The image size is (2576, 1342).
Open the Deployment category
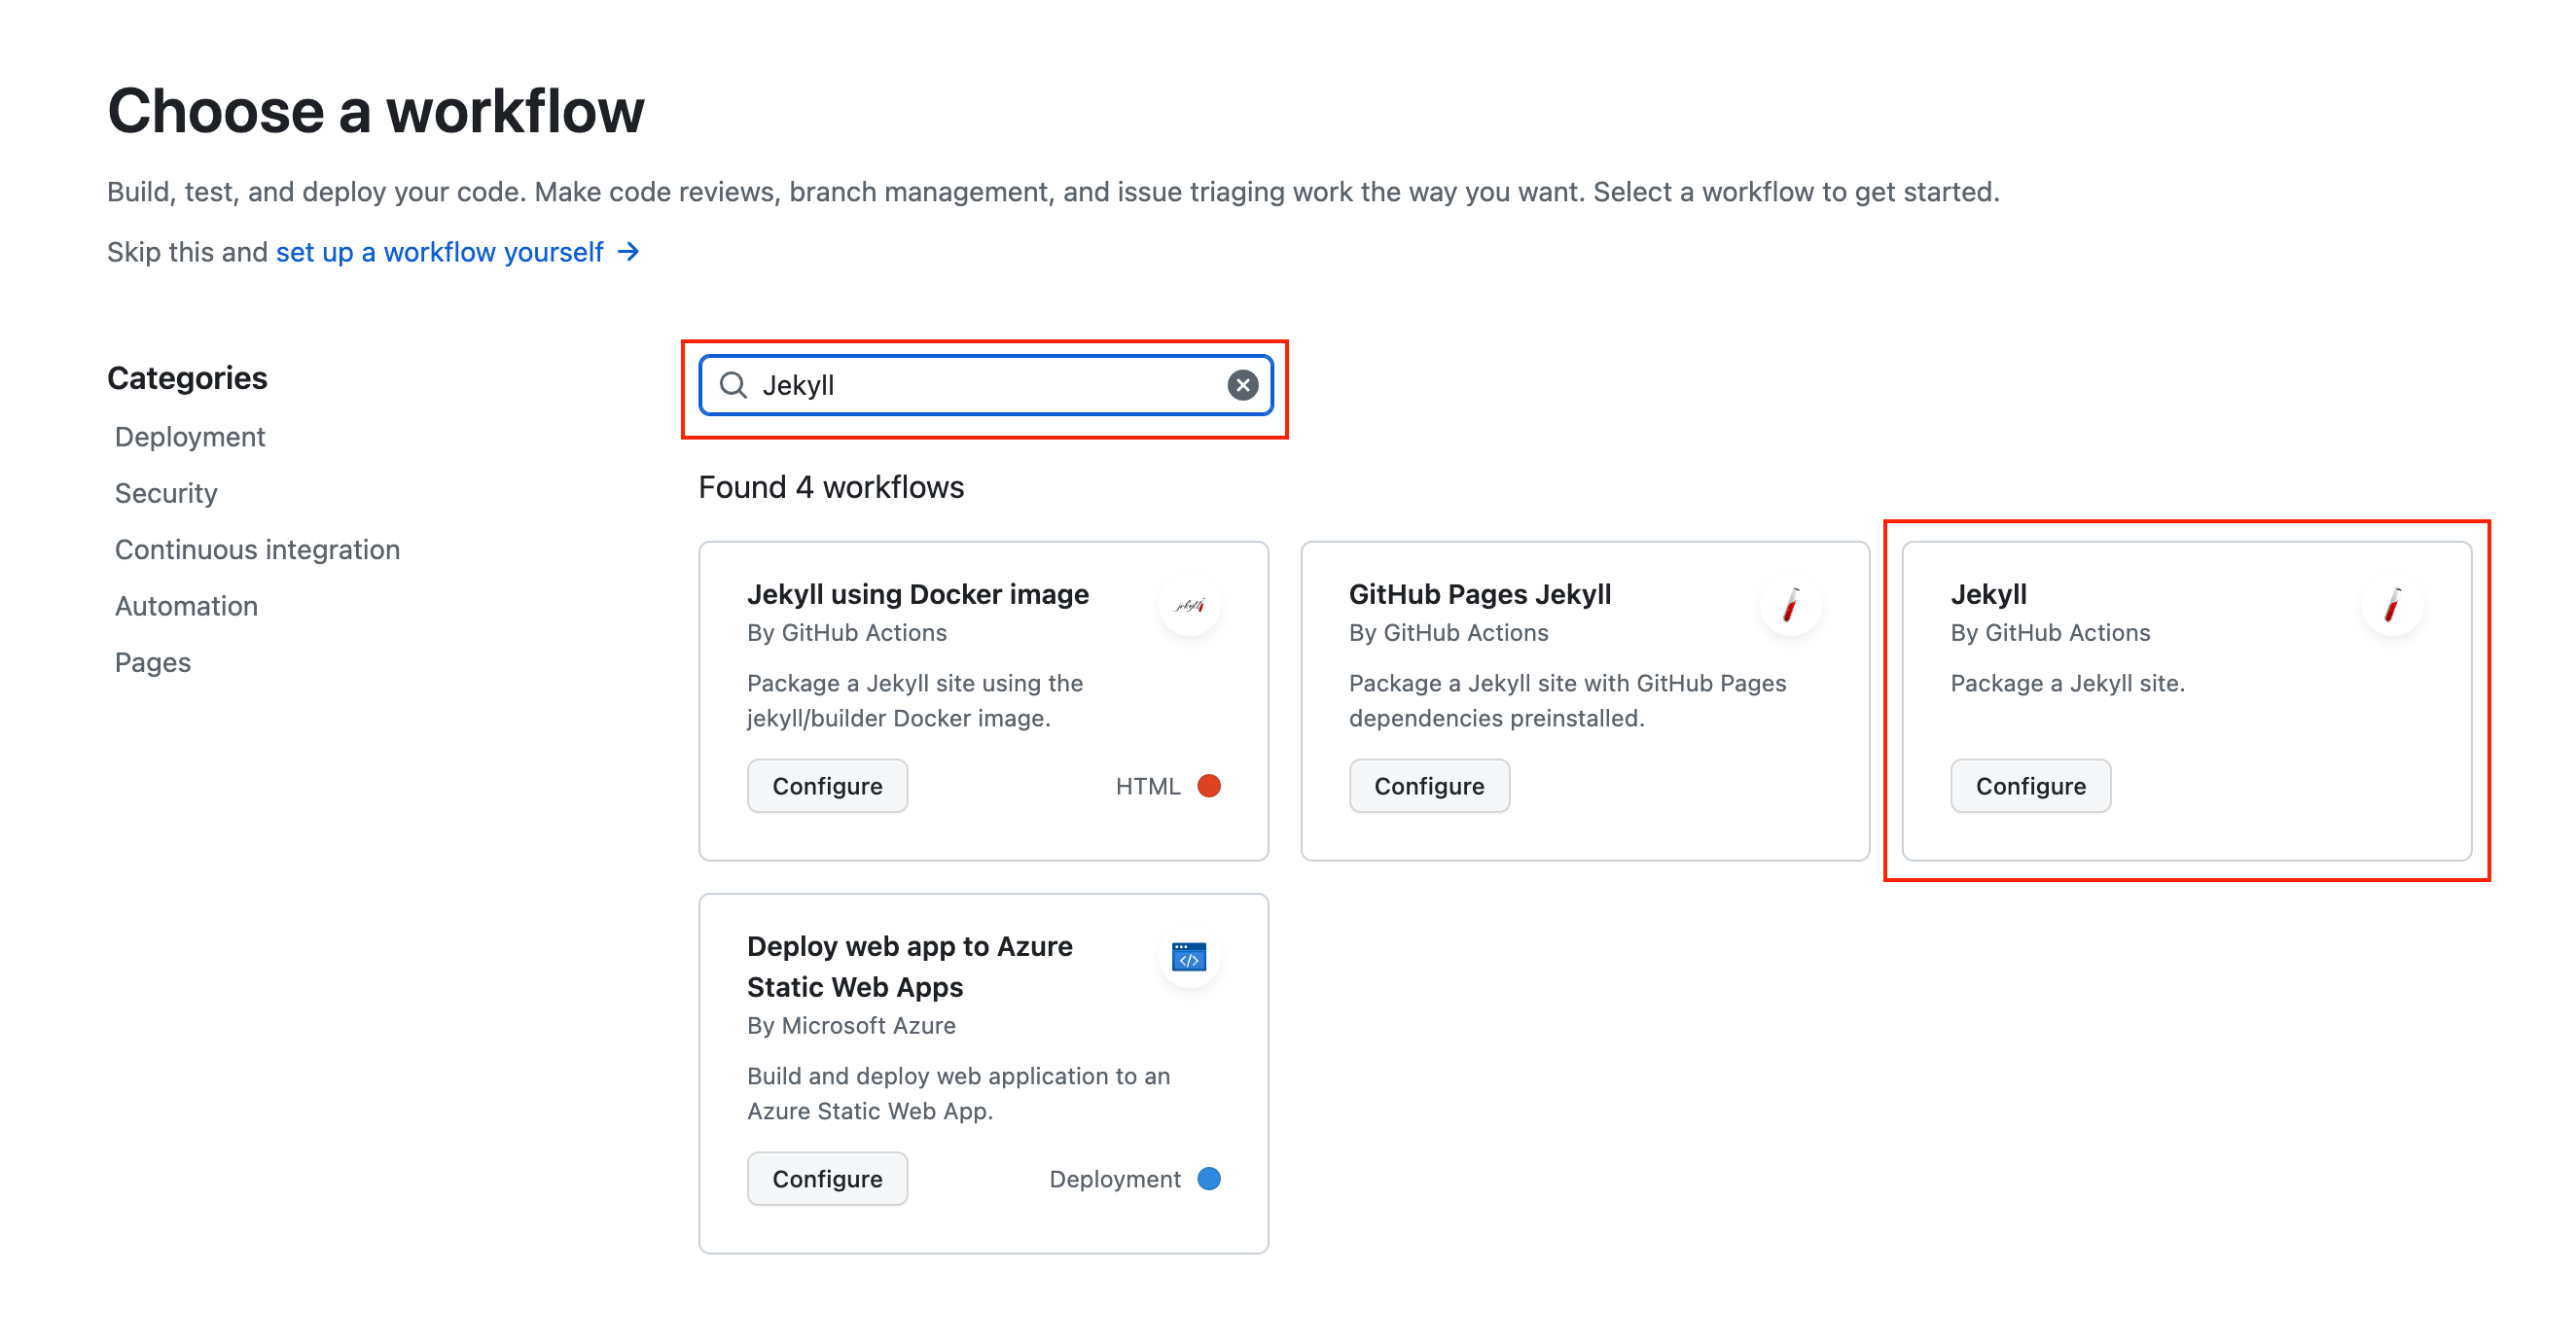click(x=190, y=437)
